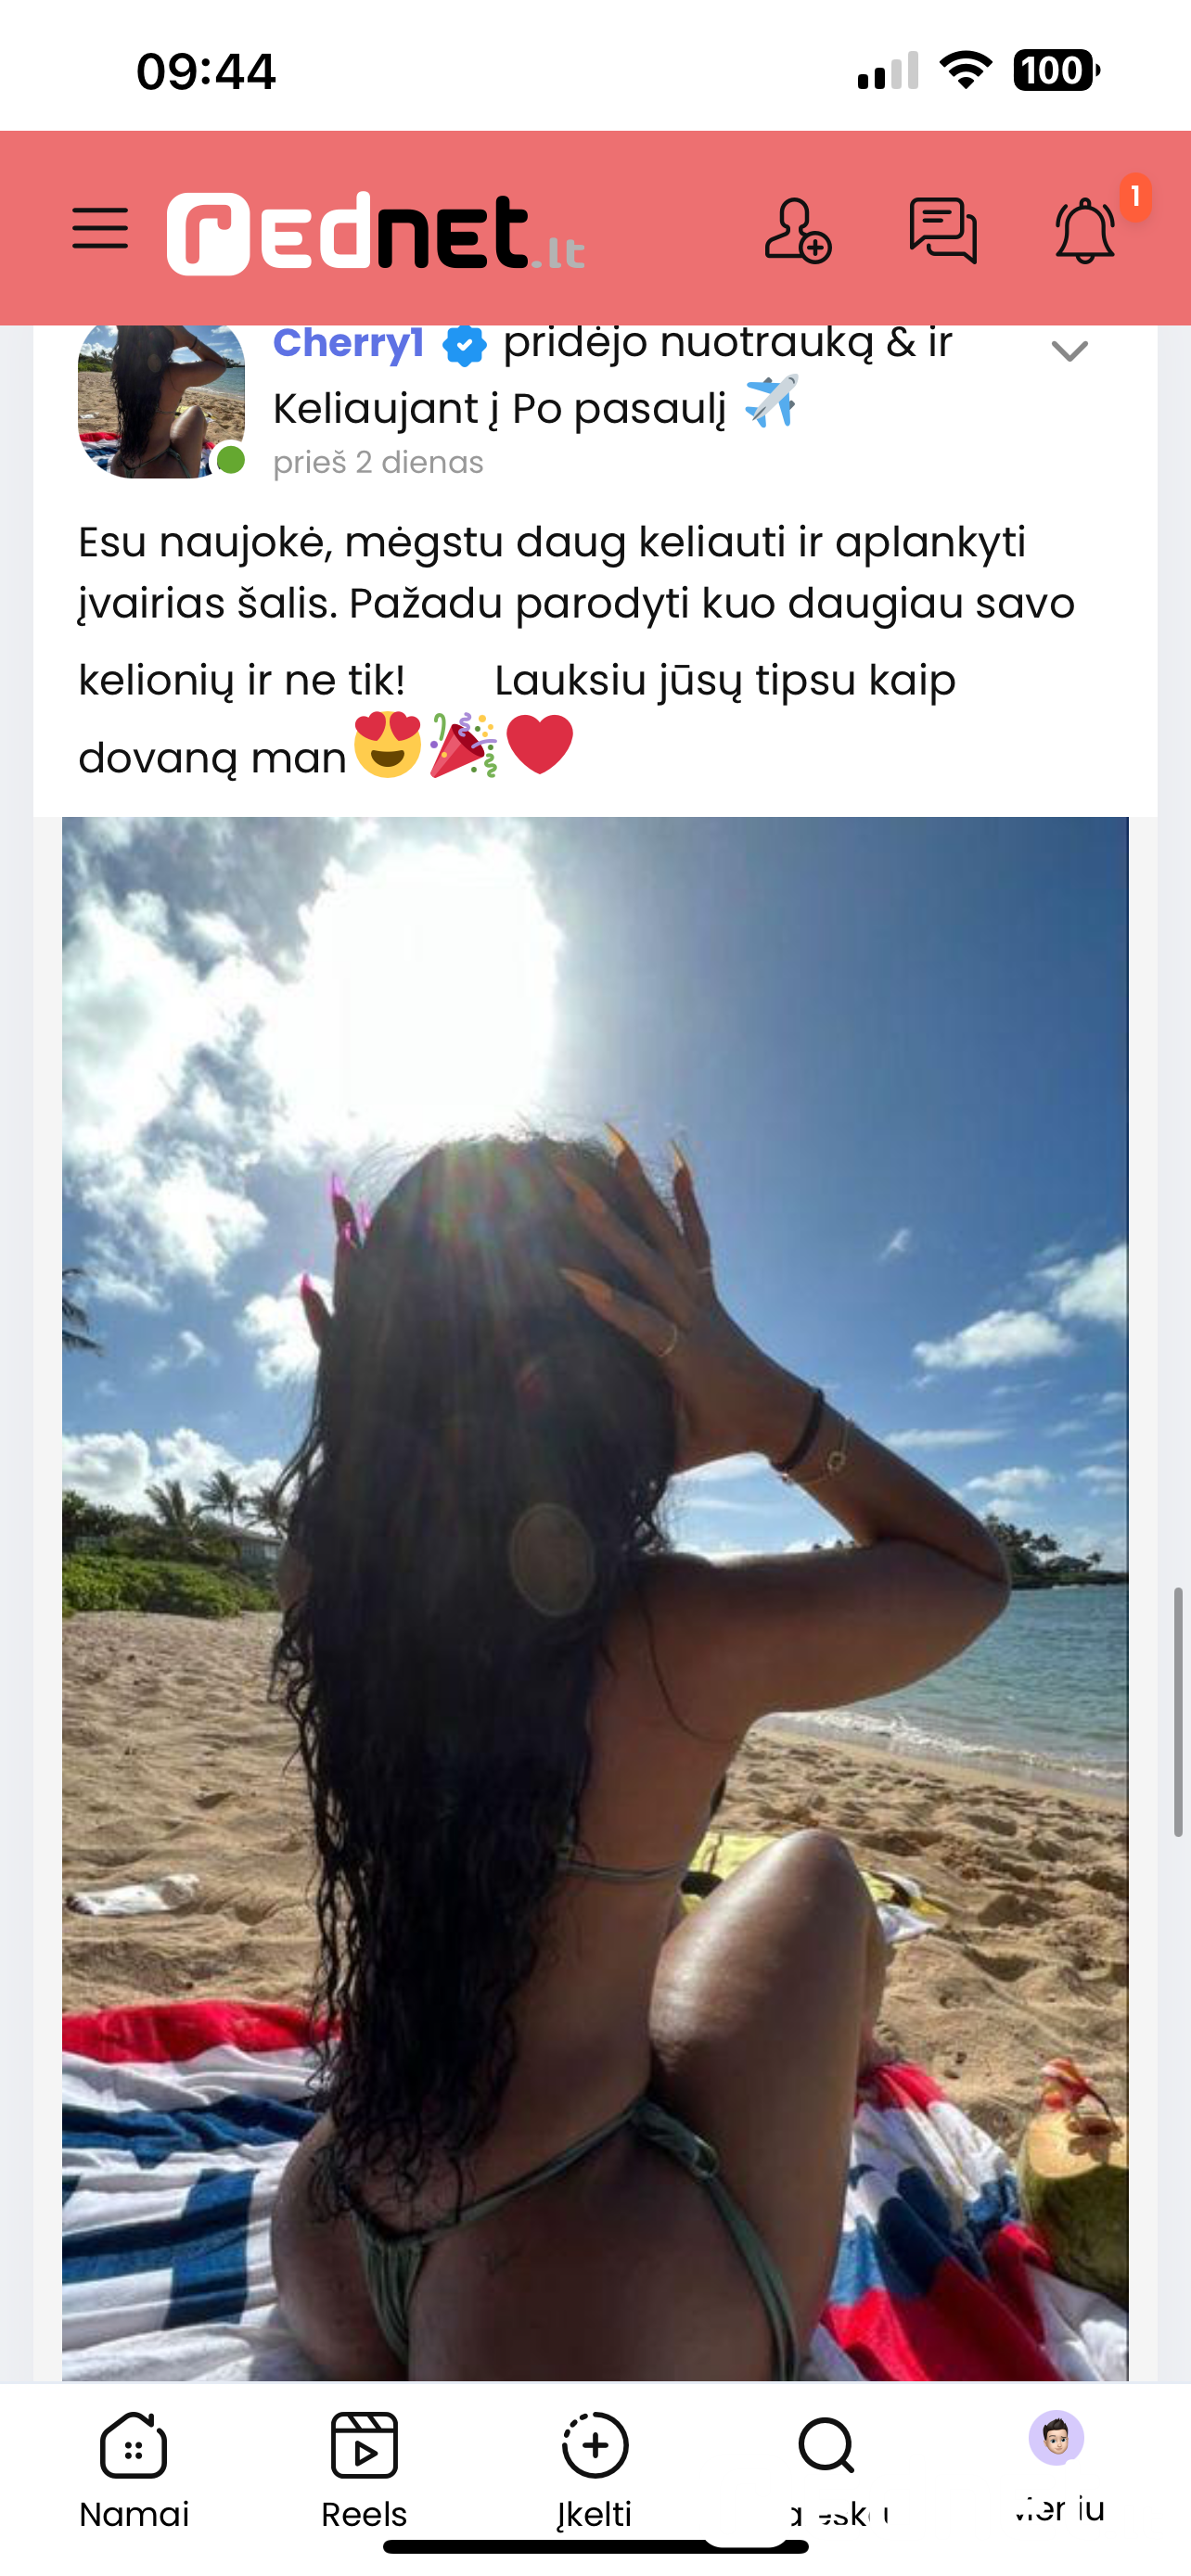Open the post's 'prieš 2 dienas' timestamp
The width and height of the screenshot is (1191, 2576).
[378, 462]
